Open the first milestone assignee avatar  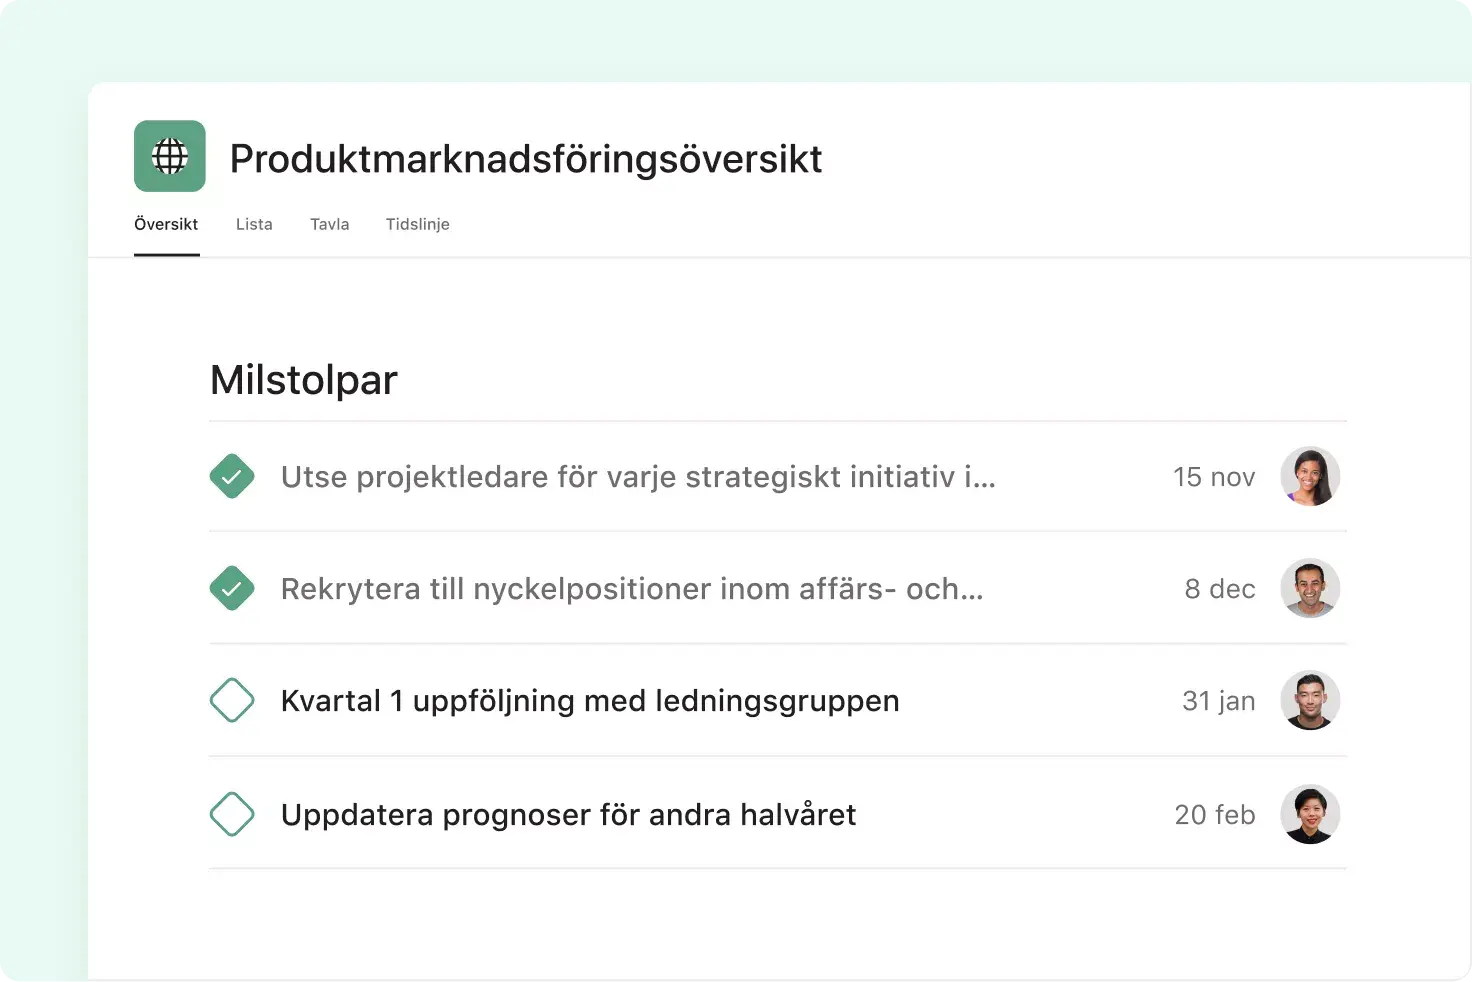[1310, 476]
